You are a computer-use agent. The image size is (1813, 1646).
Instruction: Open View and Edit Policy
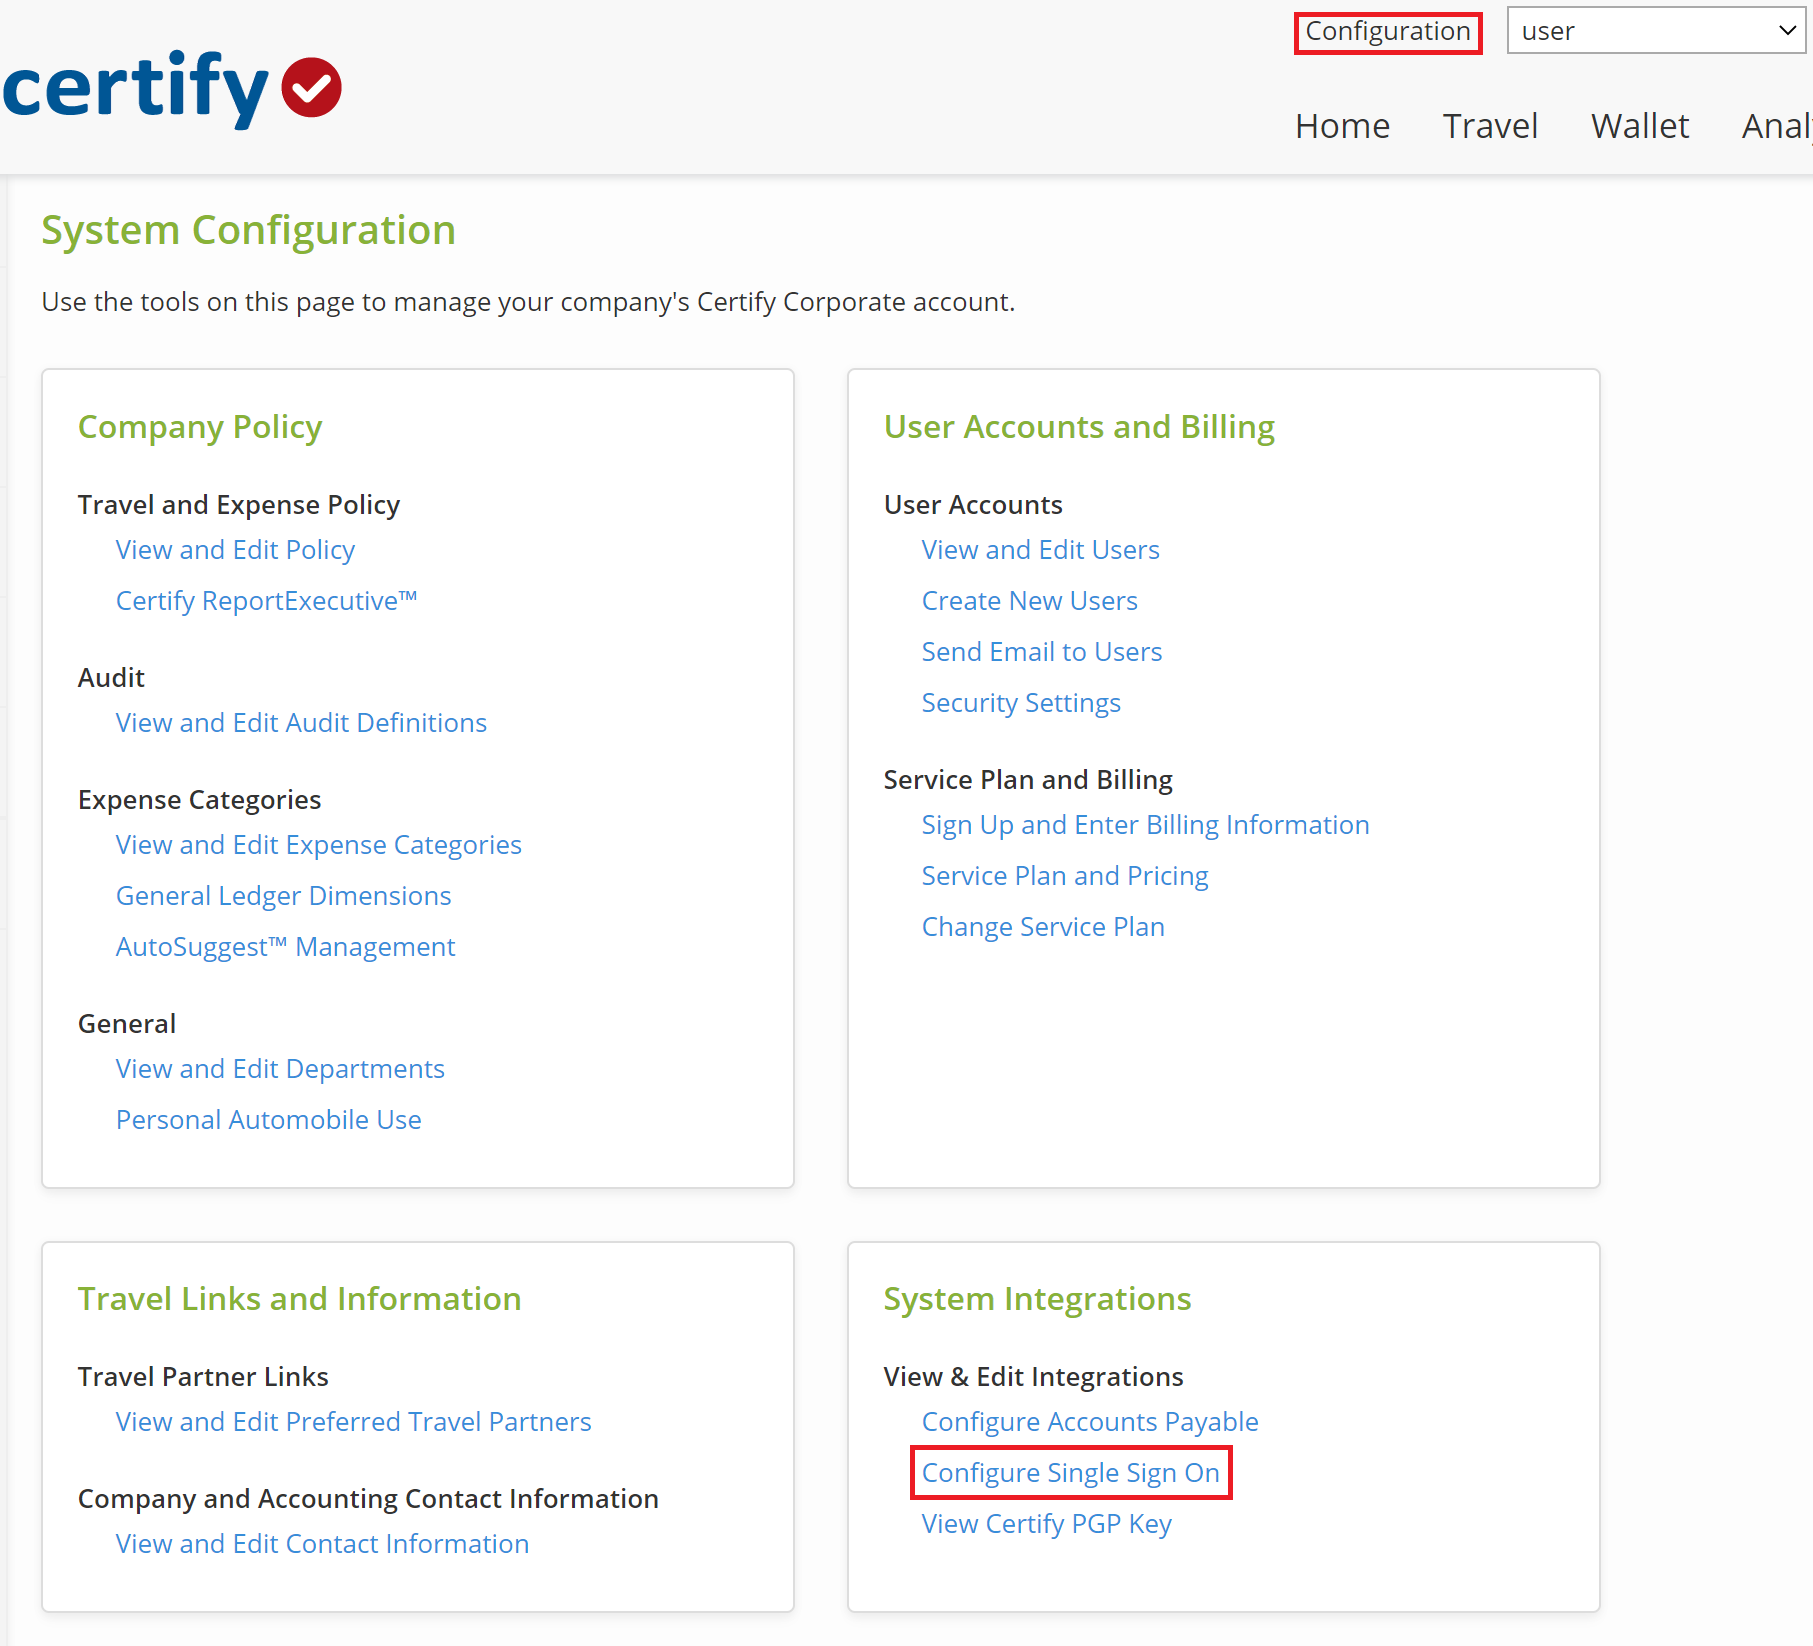[x=235, y=550]
